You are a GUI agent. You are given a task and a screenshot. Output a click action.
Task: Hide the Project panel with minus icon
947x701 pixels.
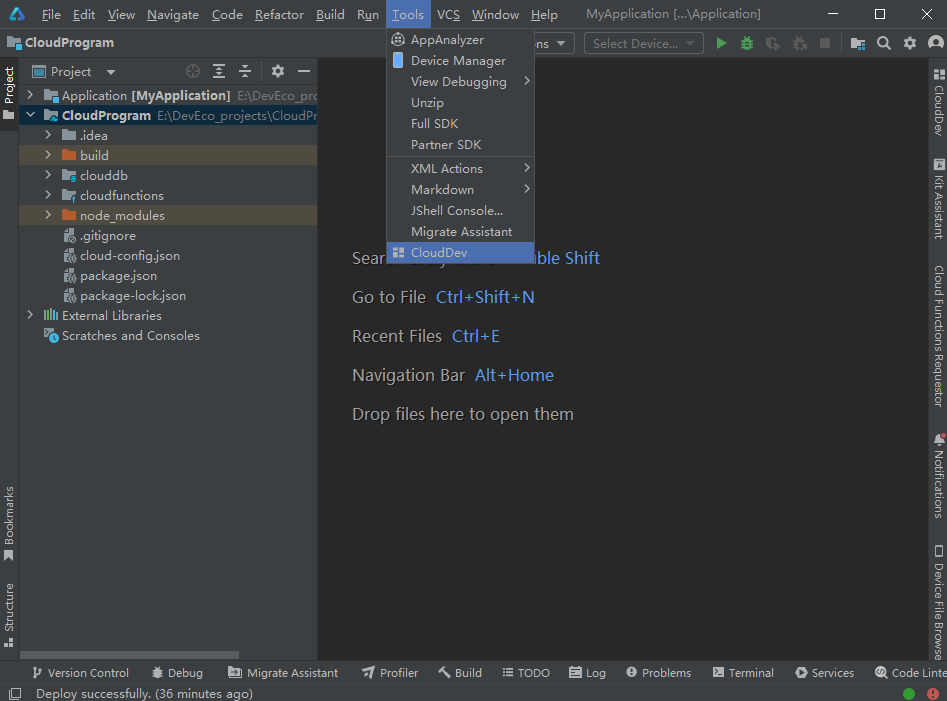304,72
